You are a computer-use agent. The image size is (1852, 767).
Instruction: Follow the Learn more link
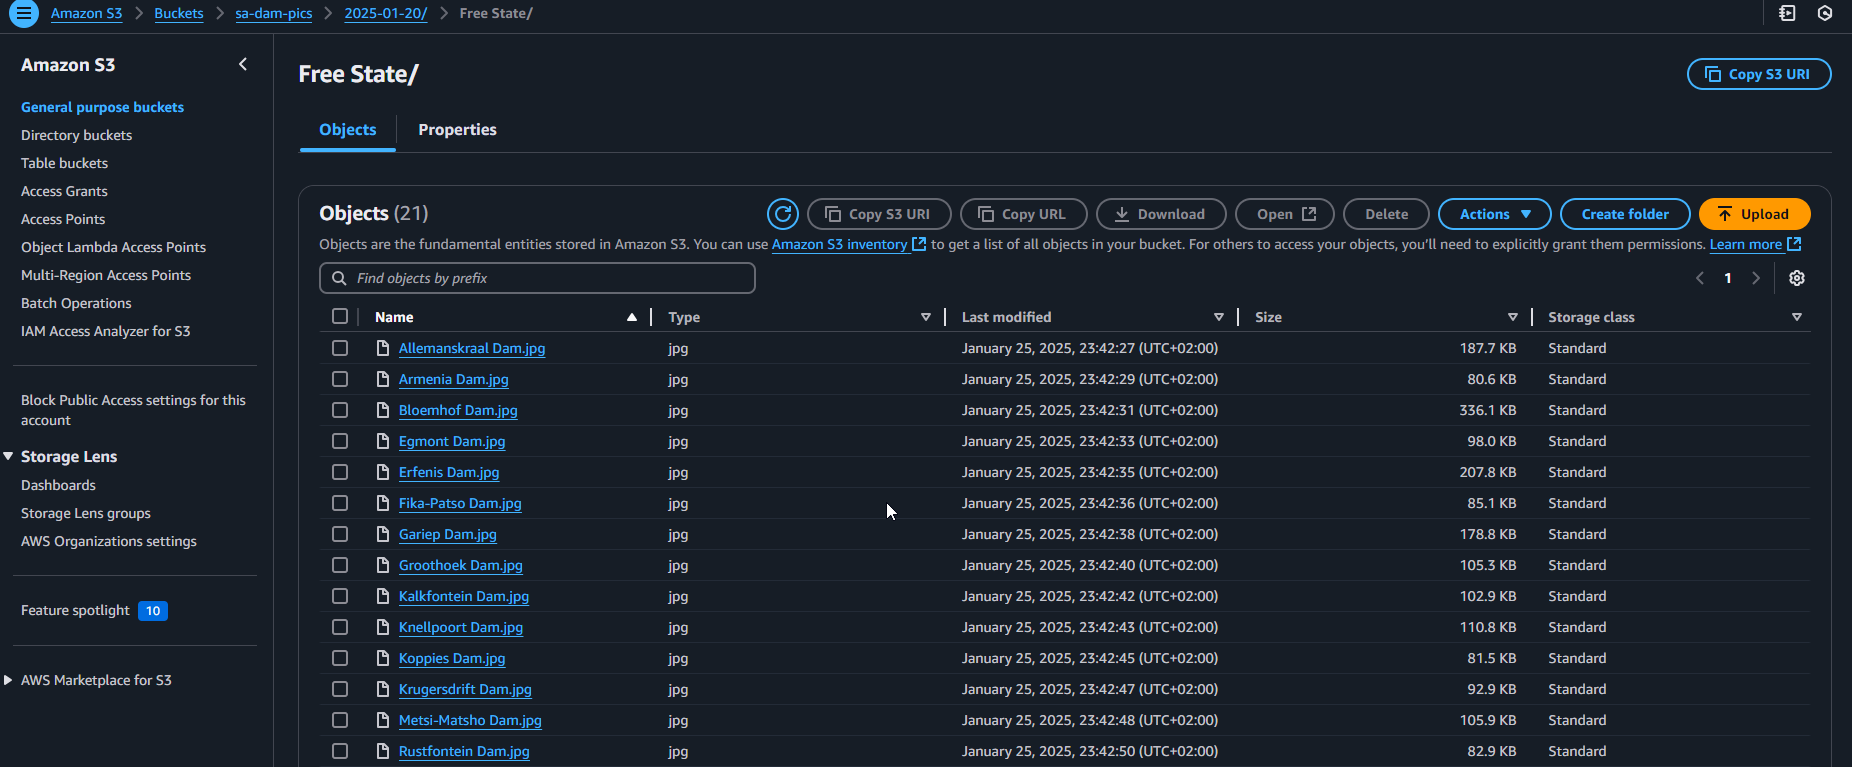pos(1755,244)
